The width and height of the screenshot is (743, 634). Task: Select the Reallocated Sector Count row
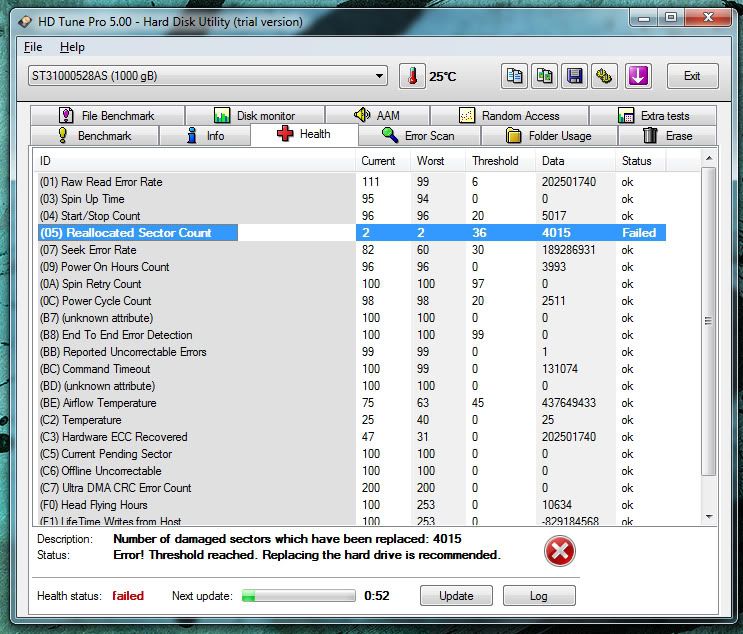tap(138, 233)
